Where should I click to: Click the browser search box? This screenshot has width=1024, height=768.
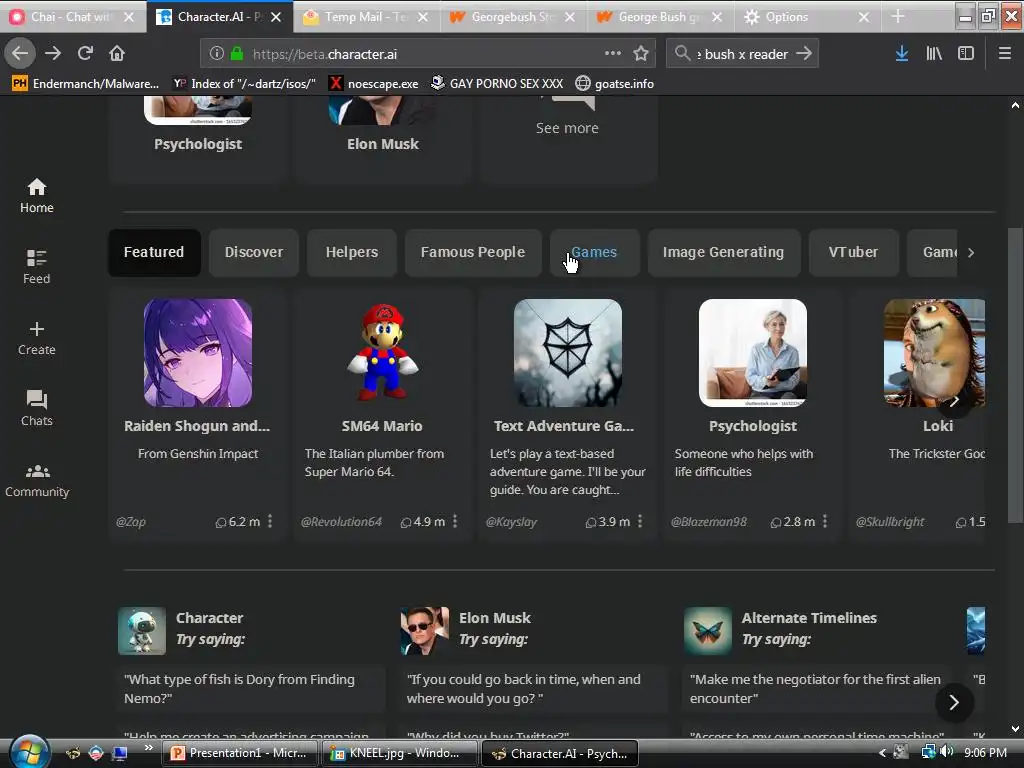pos(744,54)
